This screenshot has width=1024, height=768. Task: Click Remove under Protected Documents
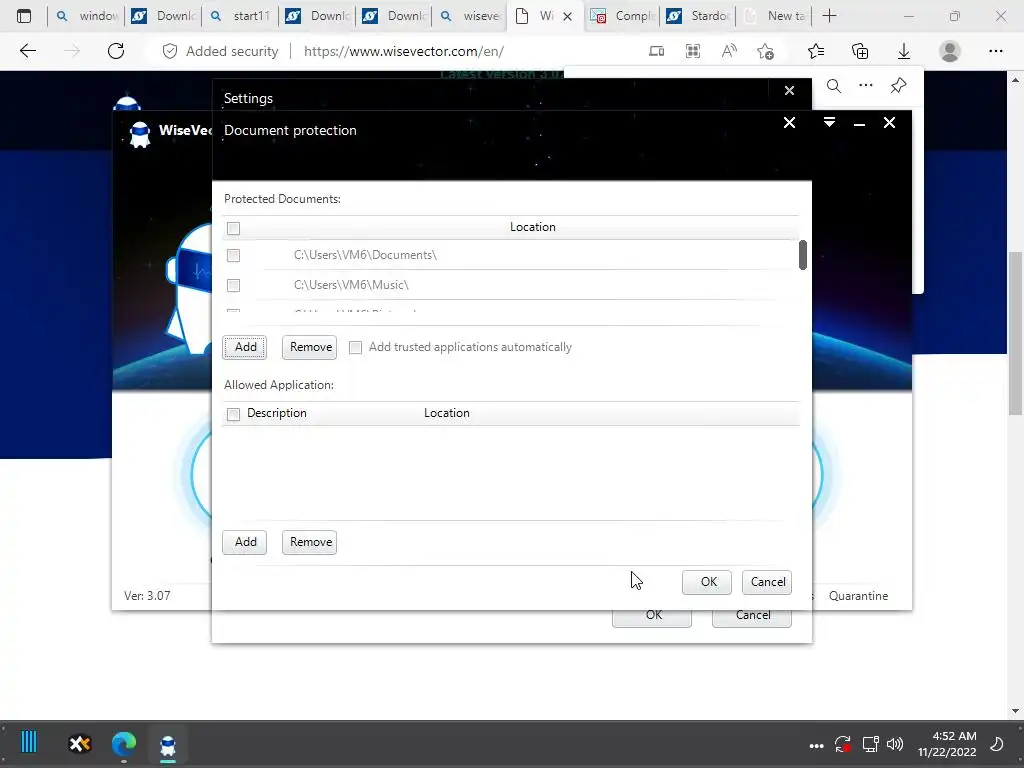(310, 347)
